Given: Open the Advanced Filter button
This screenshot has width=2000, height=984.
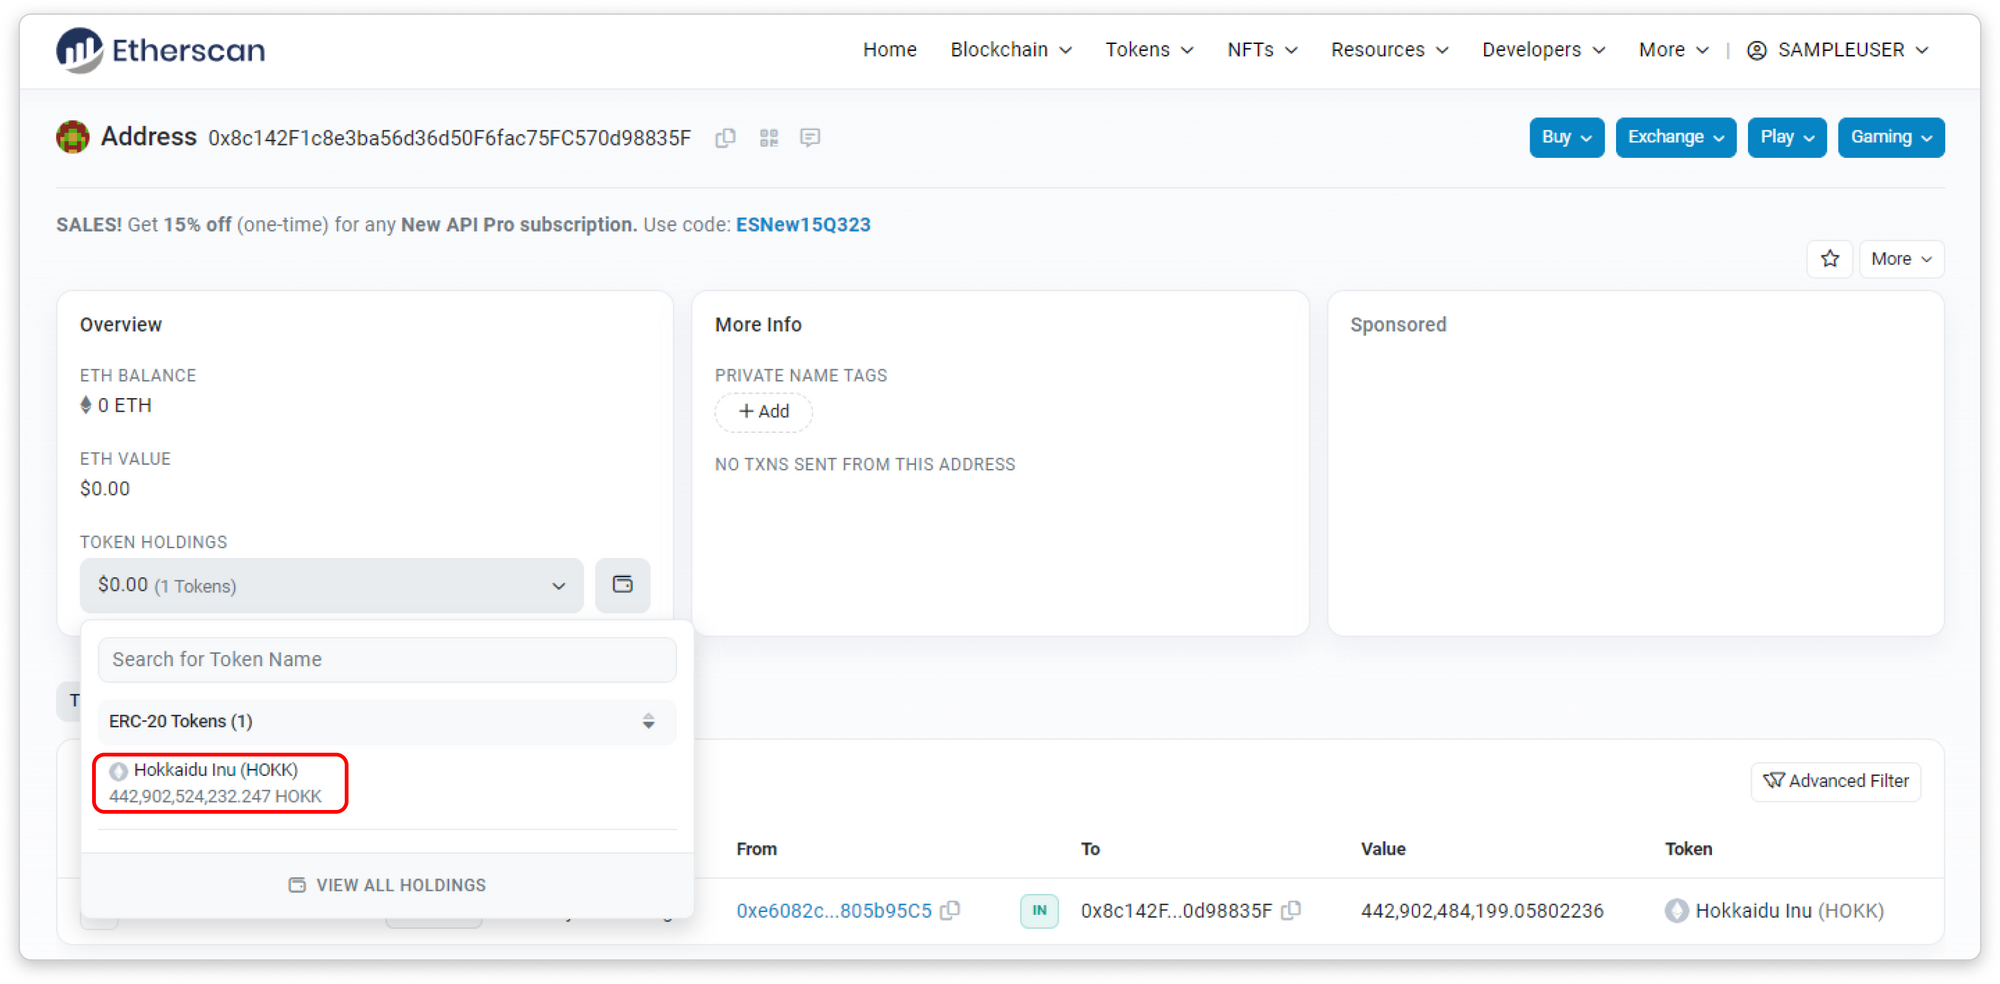Looking at the screenshot, I should [1835, 781].
